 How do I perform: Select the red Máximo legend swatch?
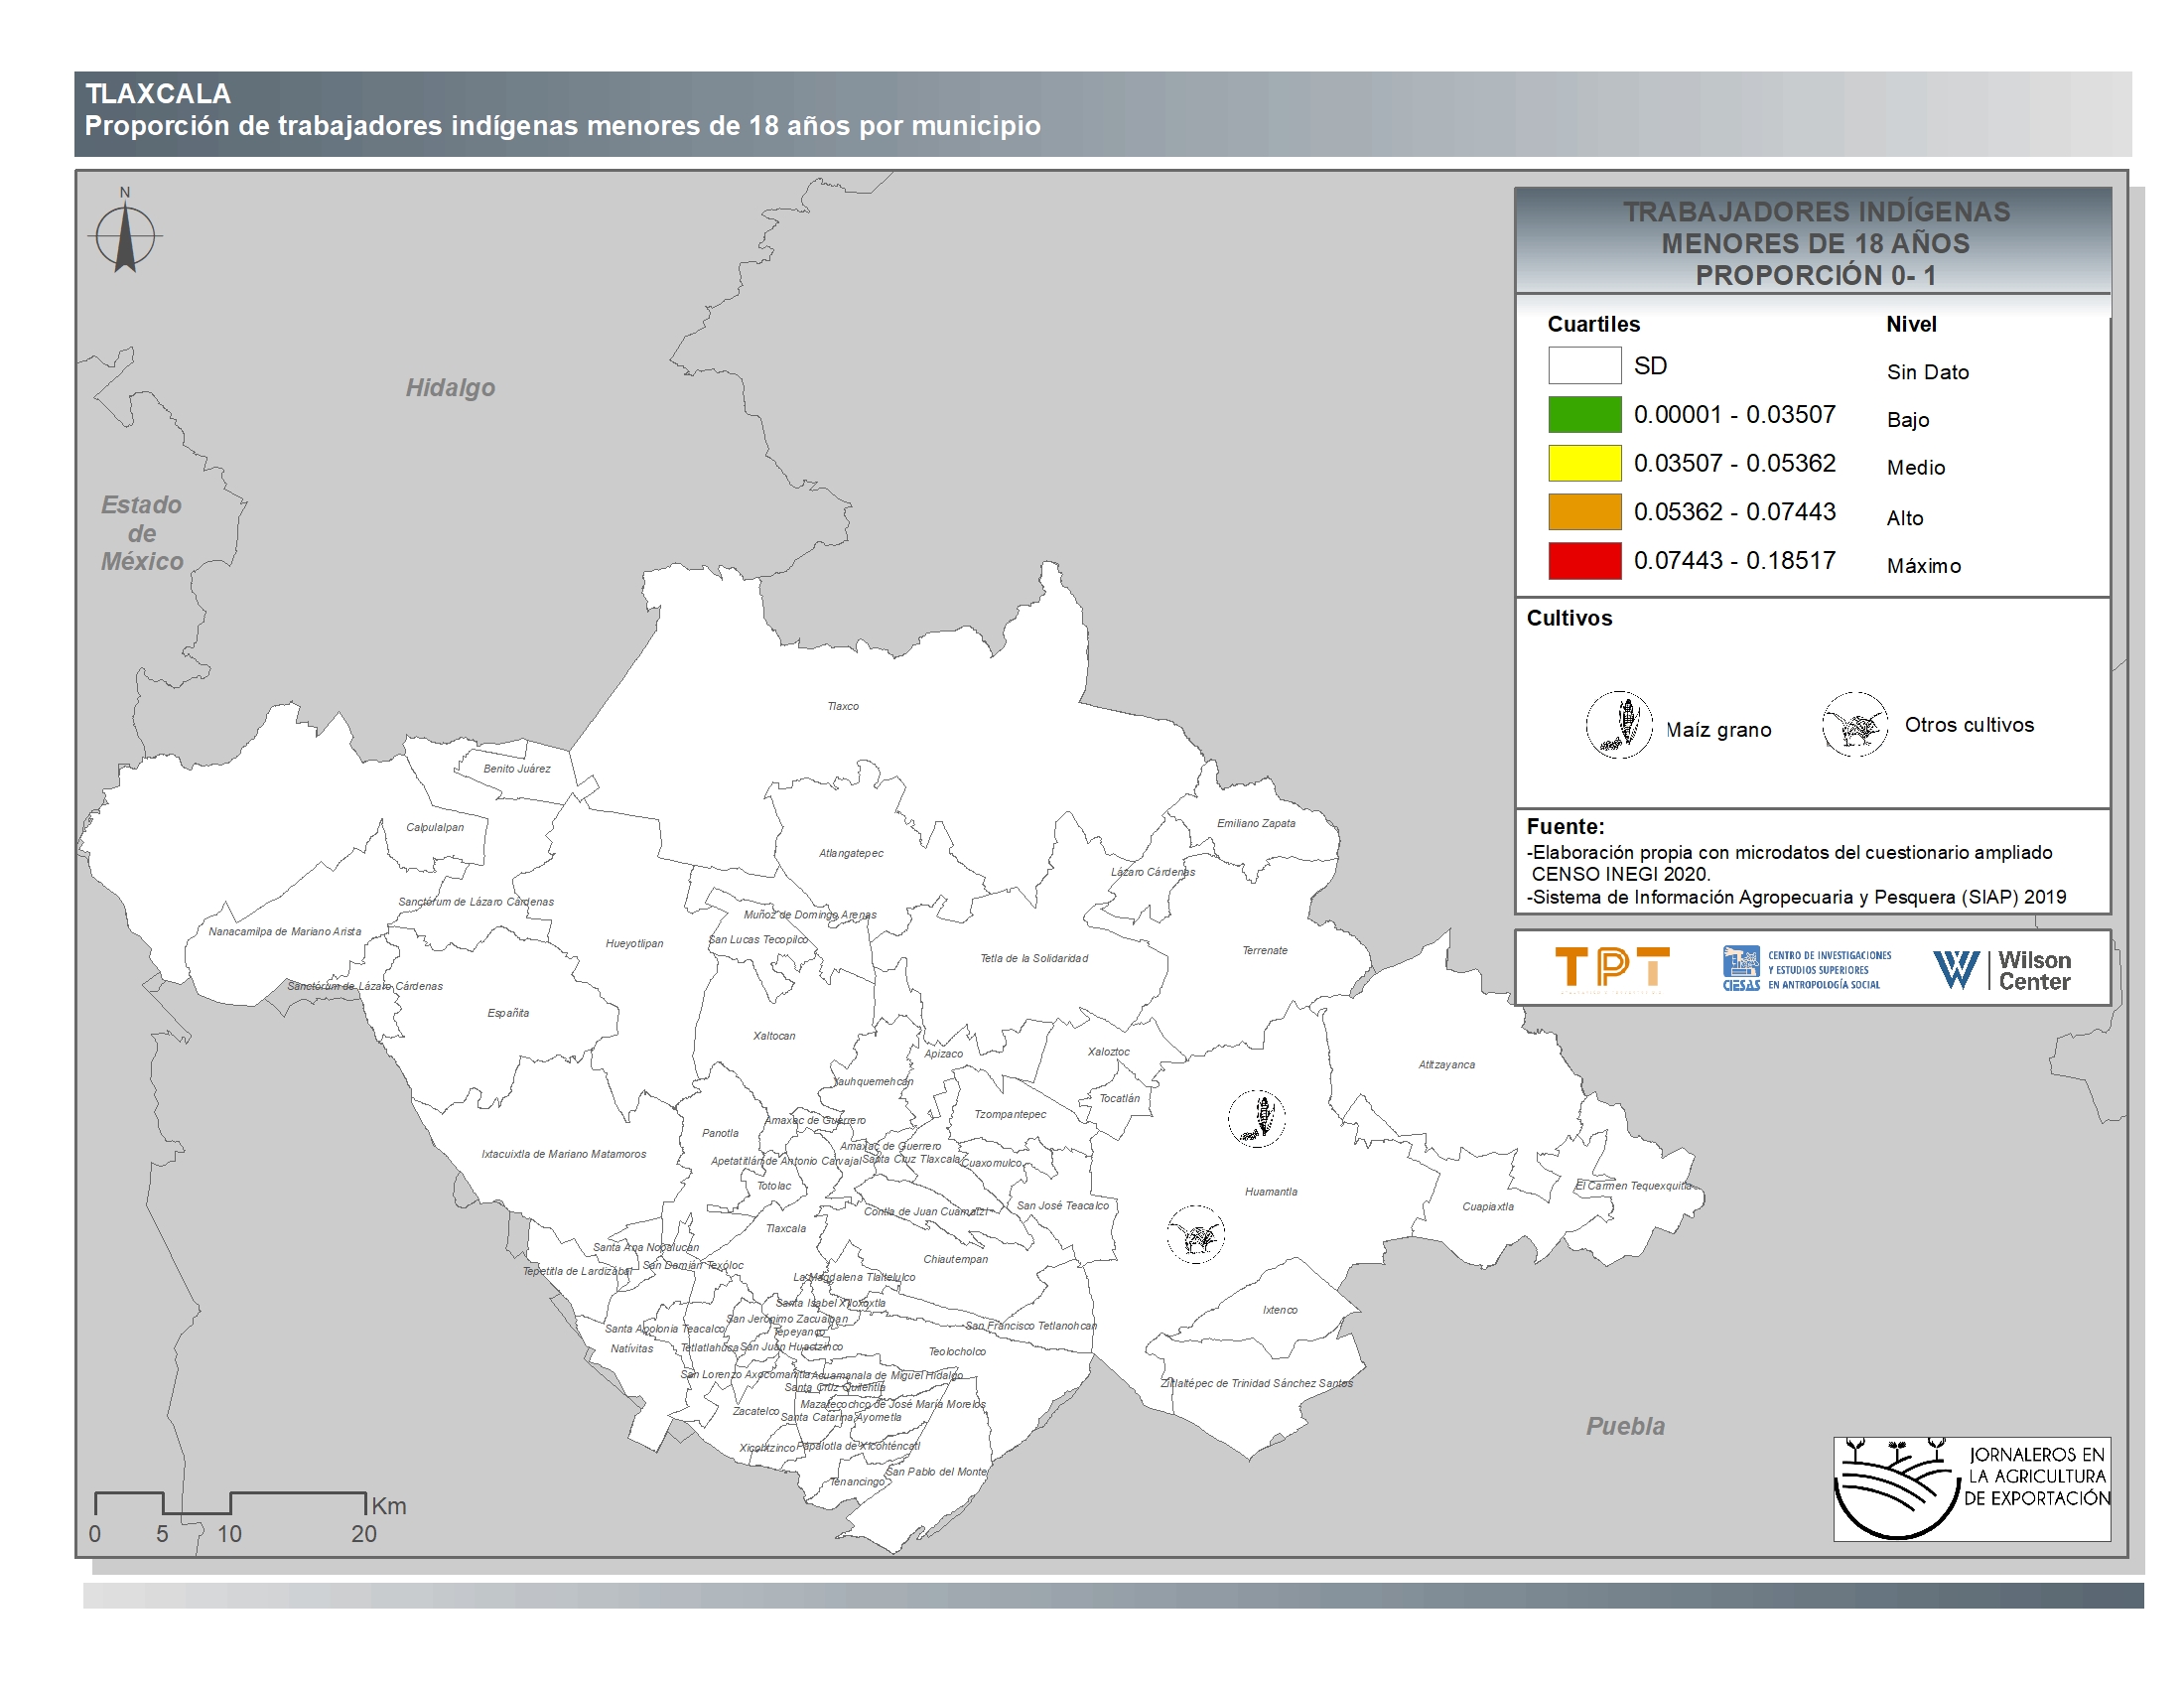point(1584,560)
